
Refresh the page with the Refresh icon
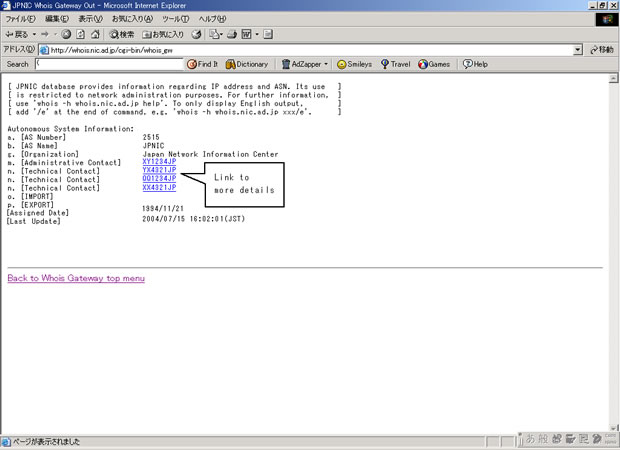tap(81, 34)
